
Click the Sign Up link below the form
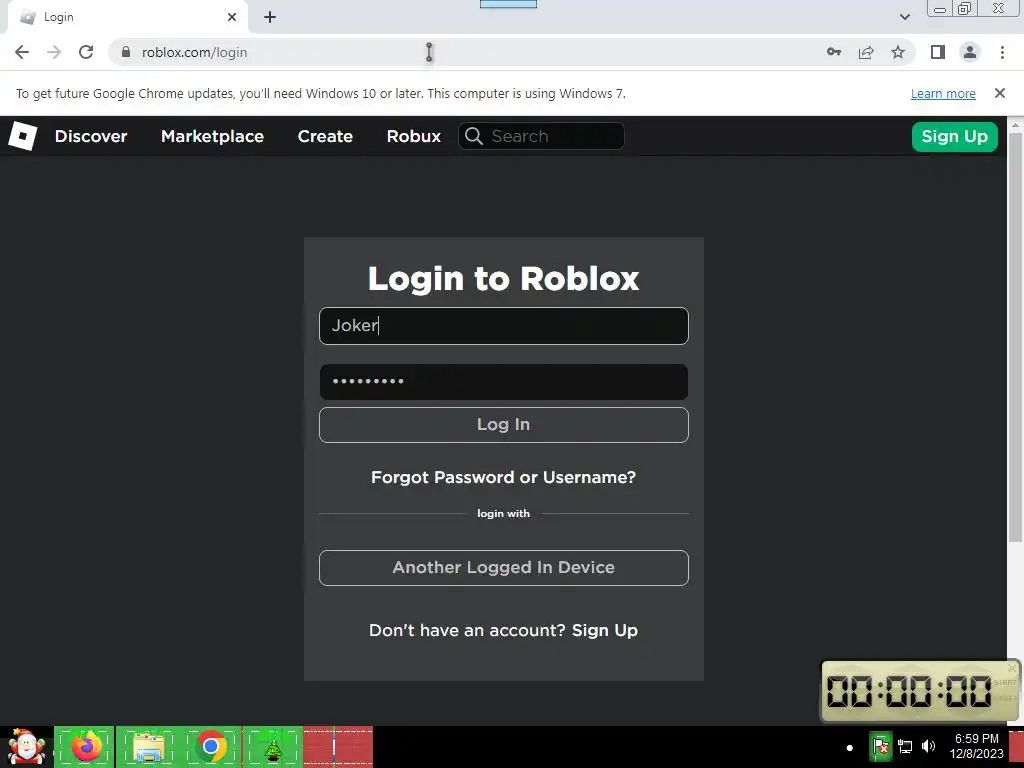605,630
